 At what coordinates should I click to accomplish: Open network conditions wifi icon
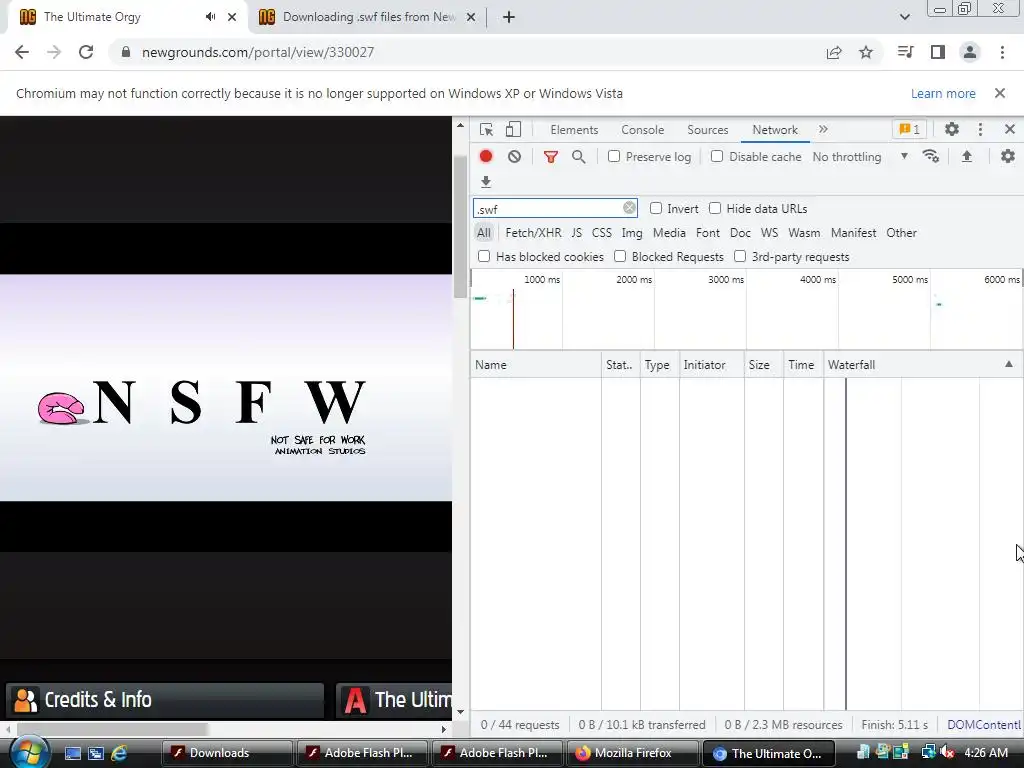931,157
